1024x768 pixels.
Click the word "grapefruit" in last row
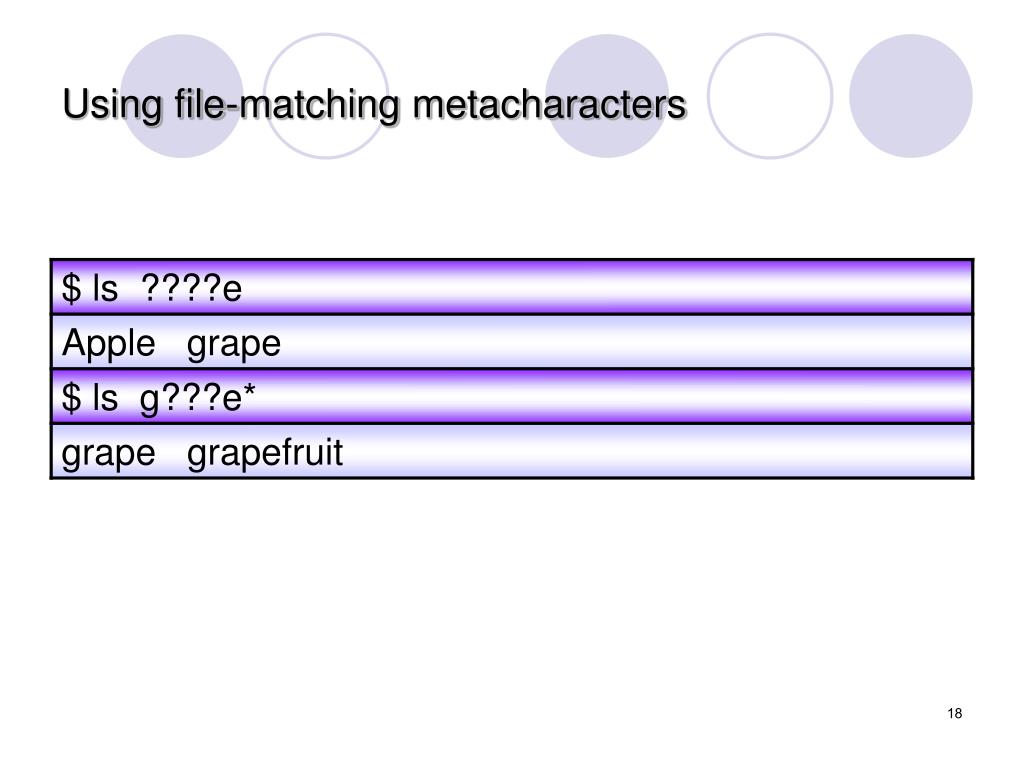264,453
